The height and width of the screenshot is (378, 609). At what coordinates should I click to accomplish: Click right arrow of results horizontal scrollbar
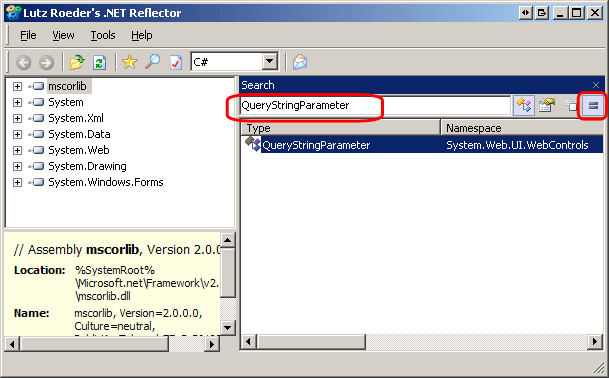pyautogui.click(x=595, y=342)
